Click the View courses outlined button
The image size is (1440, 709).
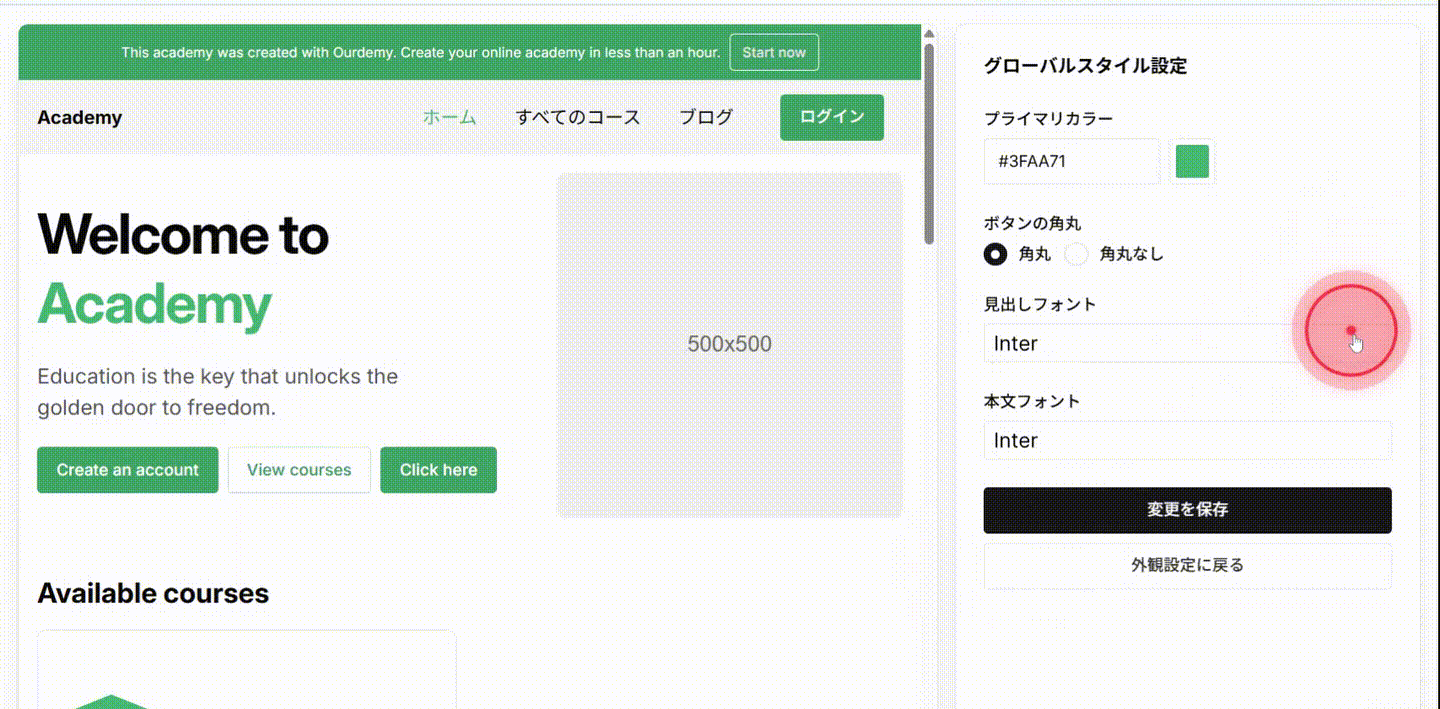click(299, 469)
